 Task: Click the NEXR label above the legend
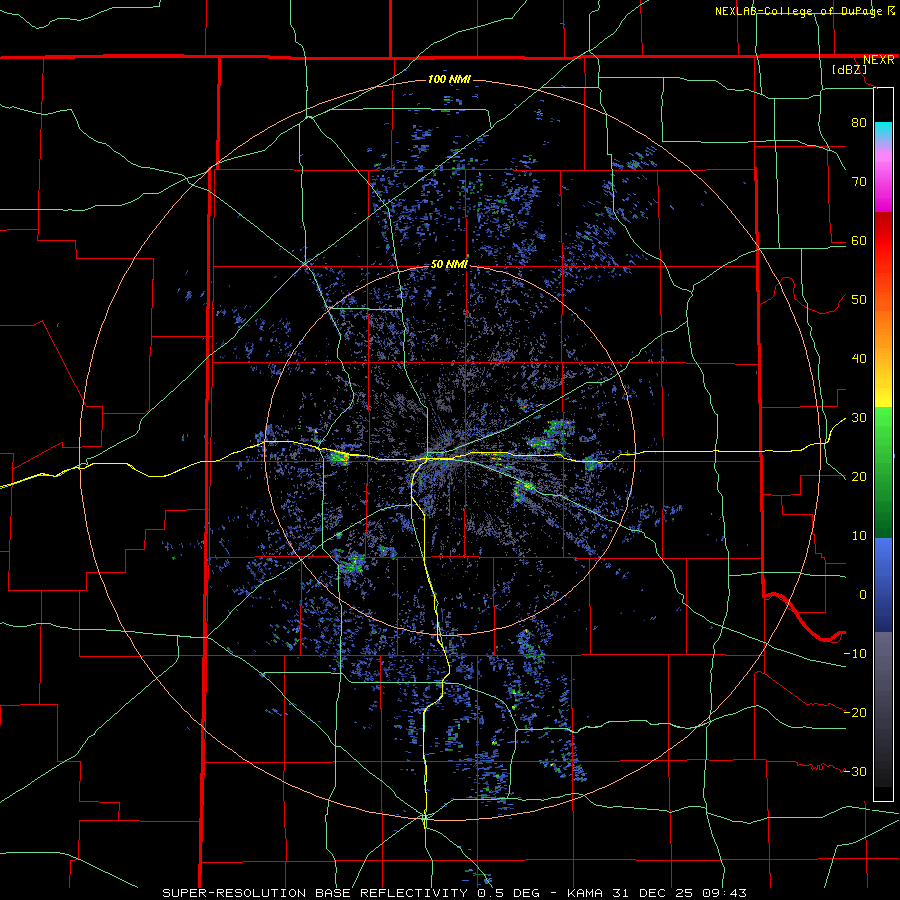tap(878, 60)
